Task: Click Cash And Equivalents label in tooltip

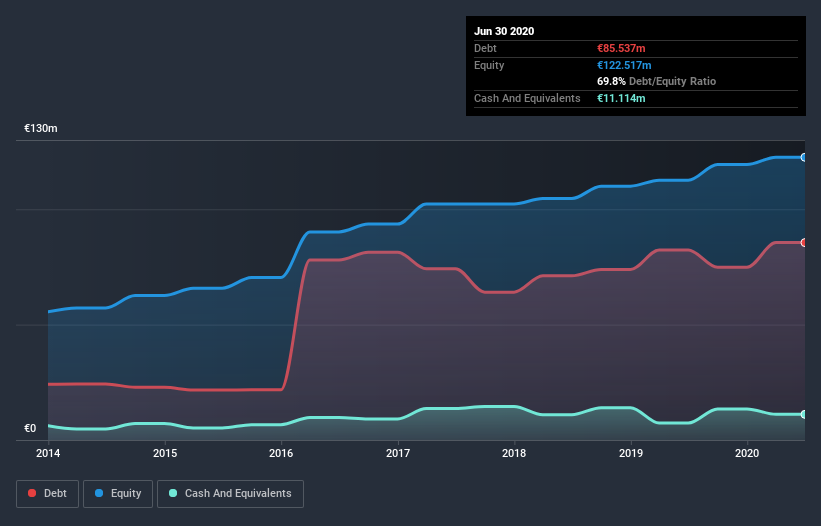Action: 527,98
